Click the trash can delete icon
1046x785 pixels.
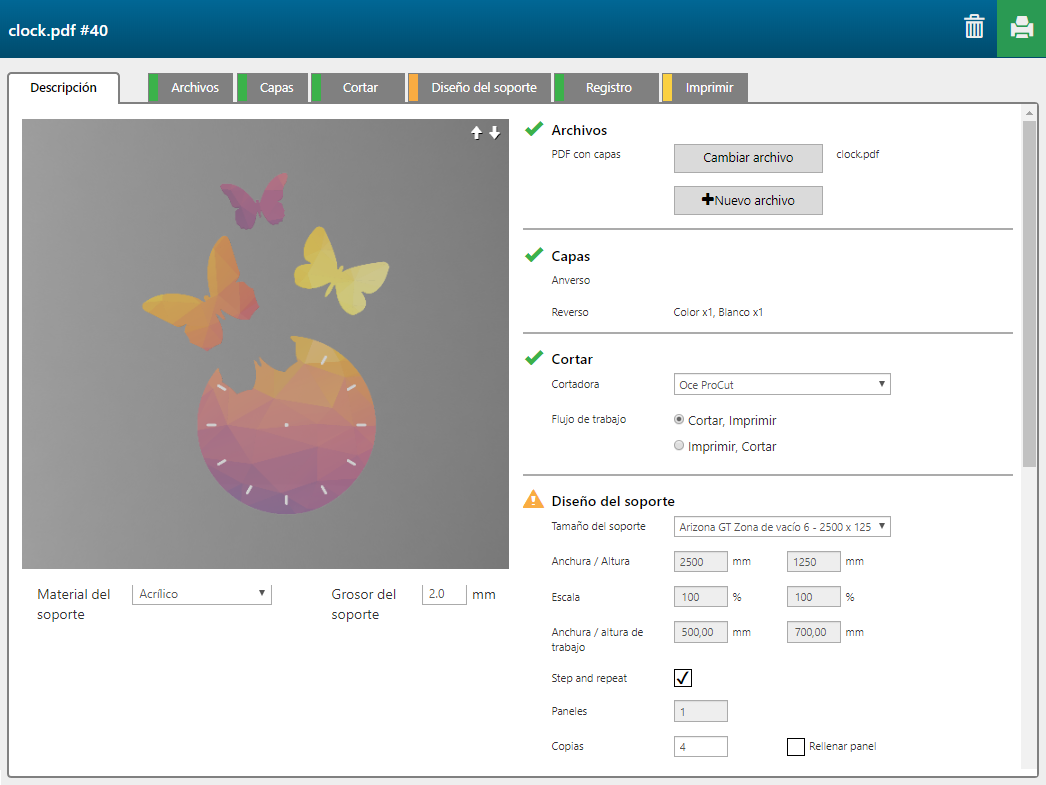973,27
